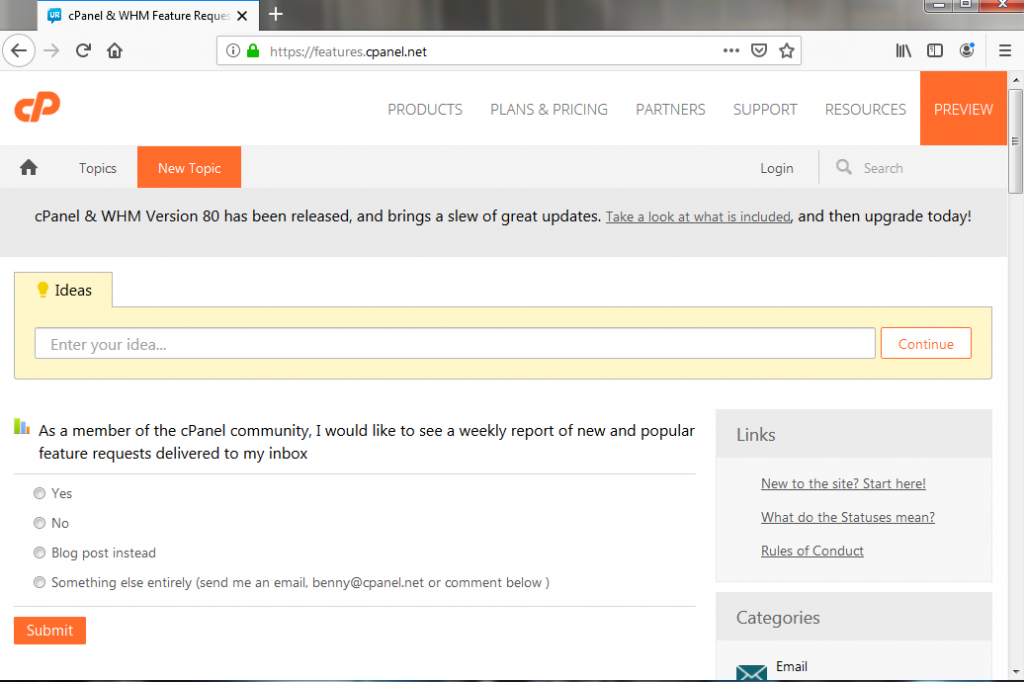Open the page actions three-dot menu
The height and width of the screenshot is (682, 1024).
coord(731,50)
